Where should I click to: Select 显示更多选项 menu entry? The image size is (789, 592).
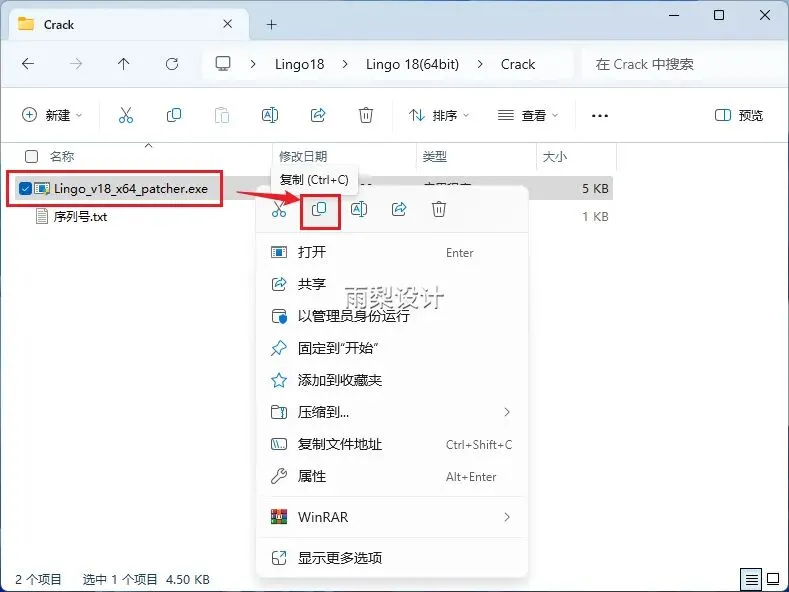(391, 558)
